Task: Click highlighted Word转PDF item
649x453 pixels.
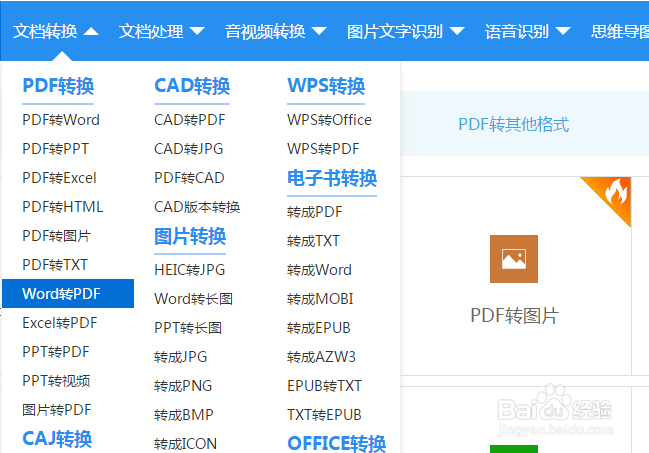Action: [68, 294]
